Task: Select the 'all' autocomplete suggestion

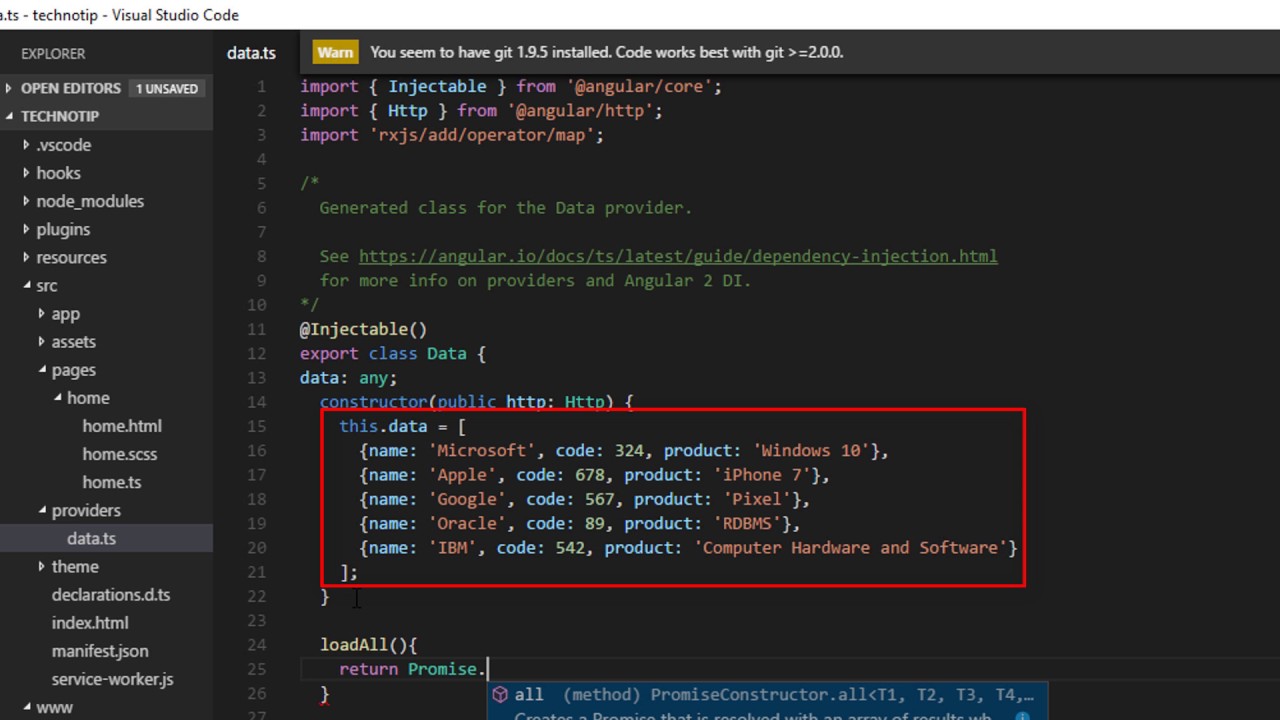Action: (x=766, y=694)
